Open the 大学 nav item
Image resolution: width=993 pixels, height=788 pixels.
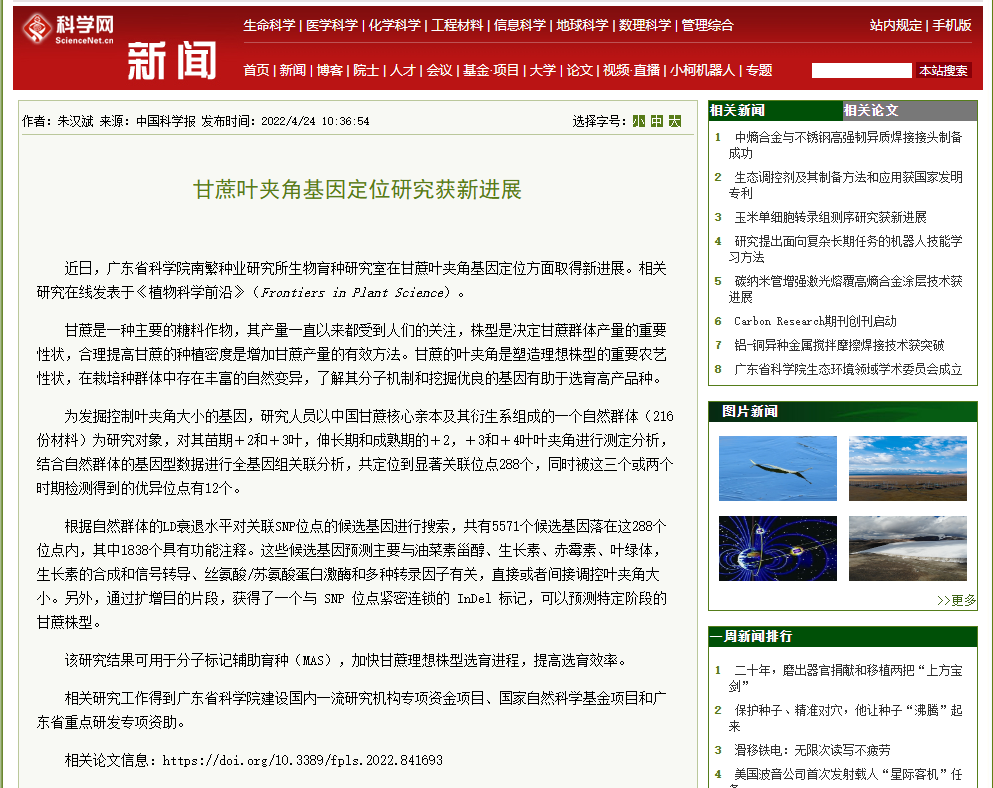click(x=543, y=70)
